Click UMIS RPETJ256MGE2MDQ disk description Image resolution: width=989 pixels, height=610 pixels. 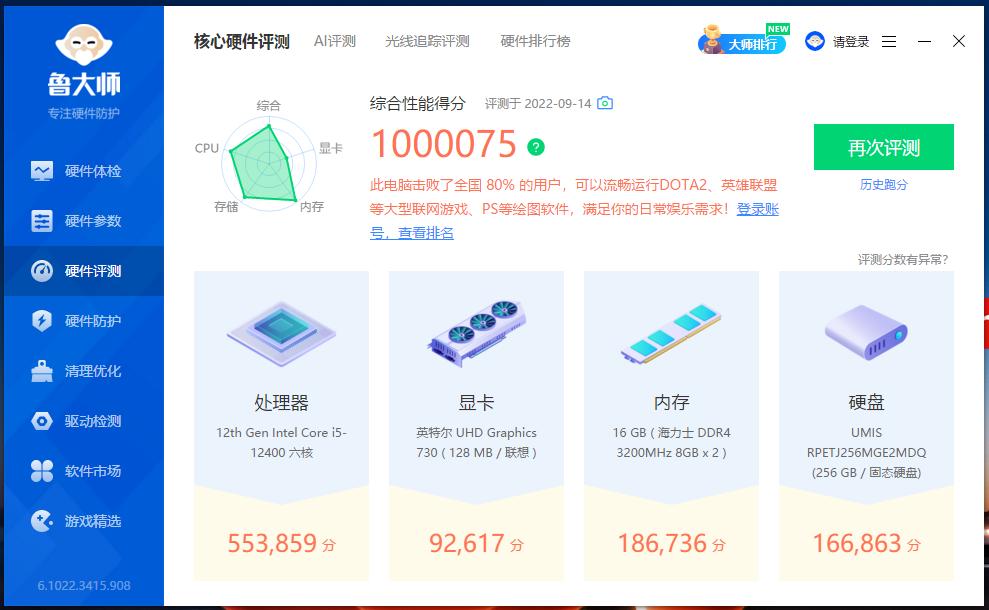867,453
